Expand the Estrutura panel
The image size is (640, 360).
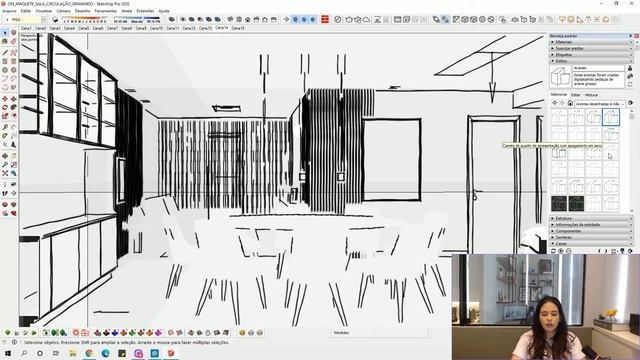coord(591,218)
